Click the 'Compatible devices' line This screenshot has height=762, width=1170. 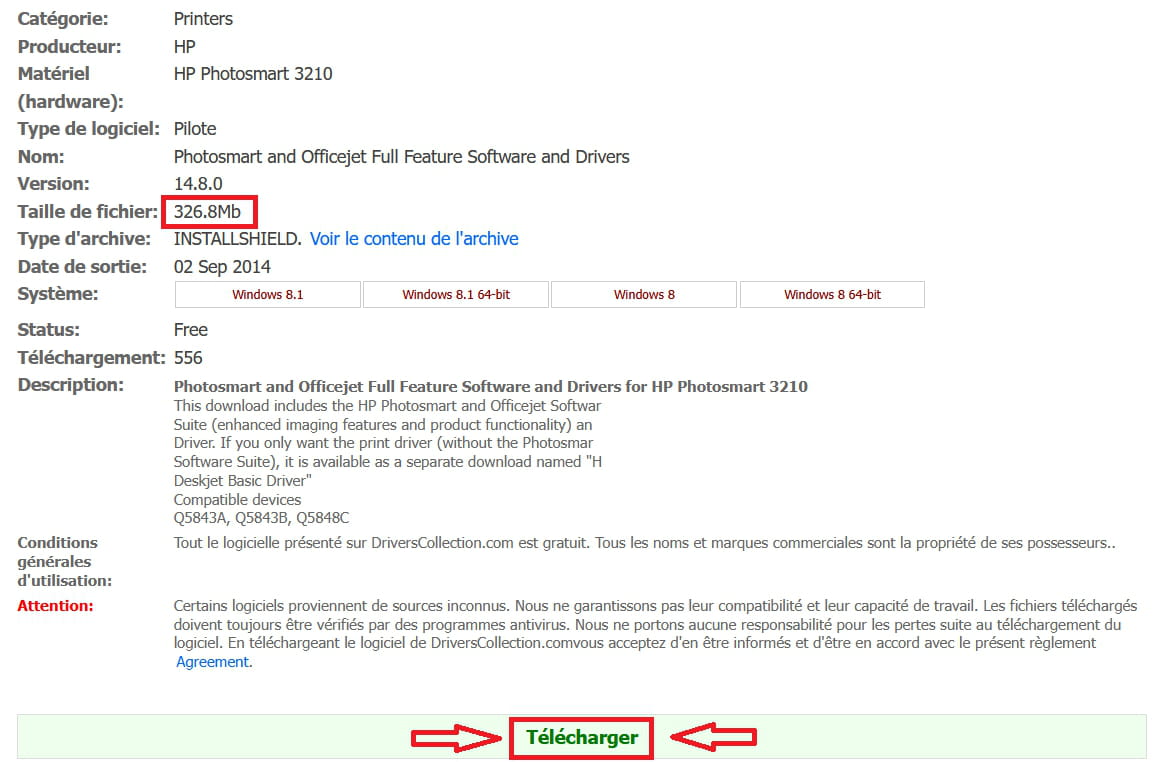(x=237, y=500)
